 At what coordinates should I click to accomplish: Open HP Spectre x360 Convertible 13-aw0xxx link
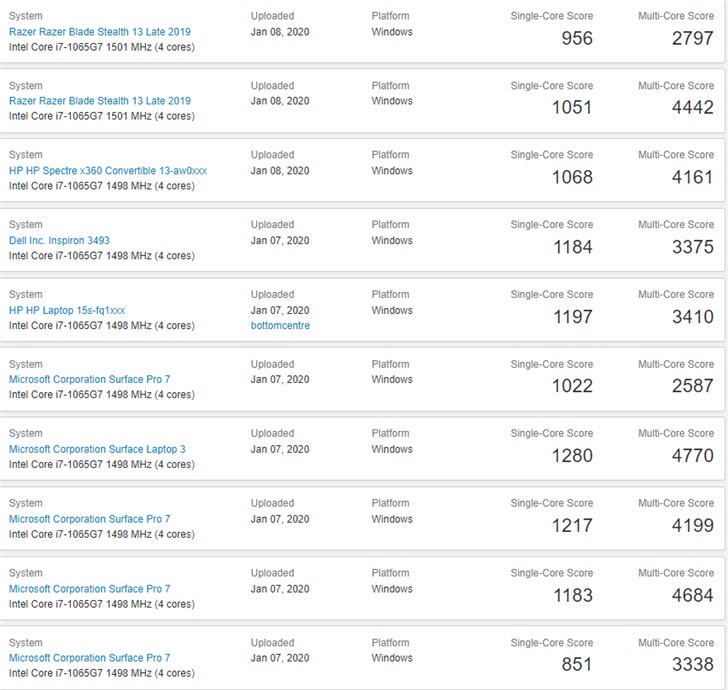point(108,171)
